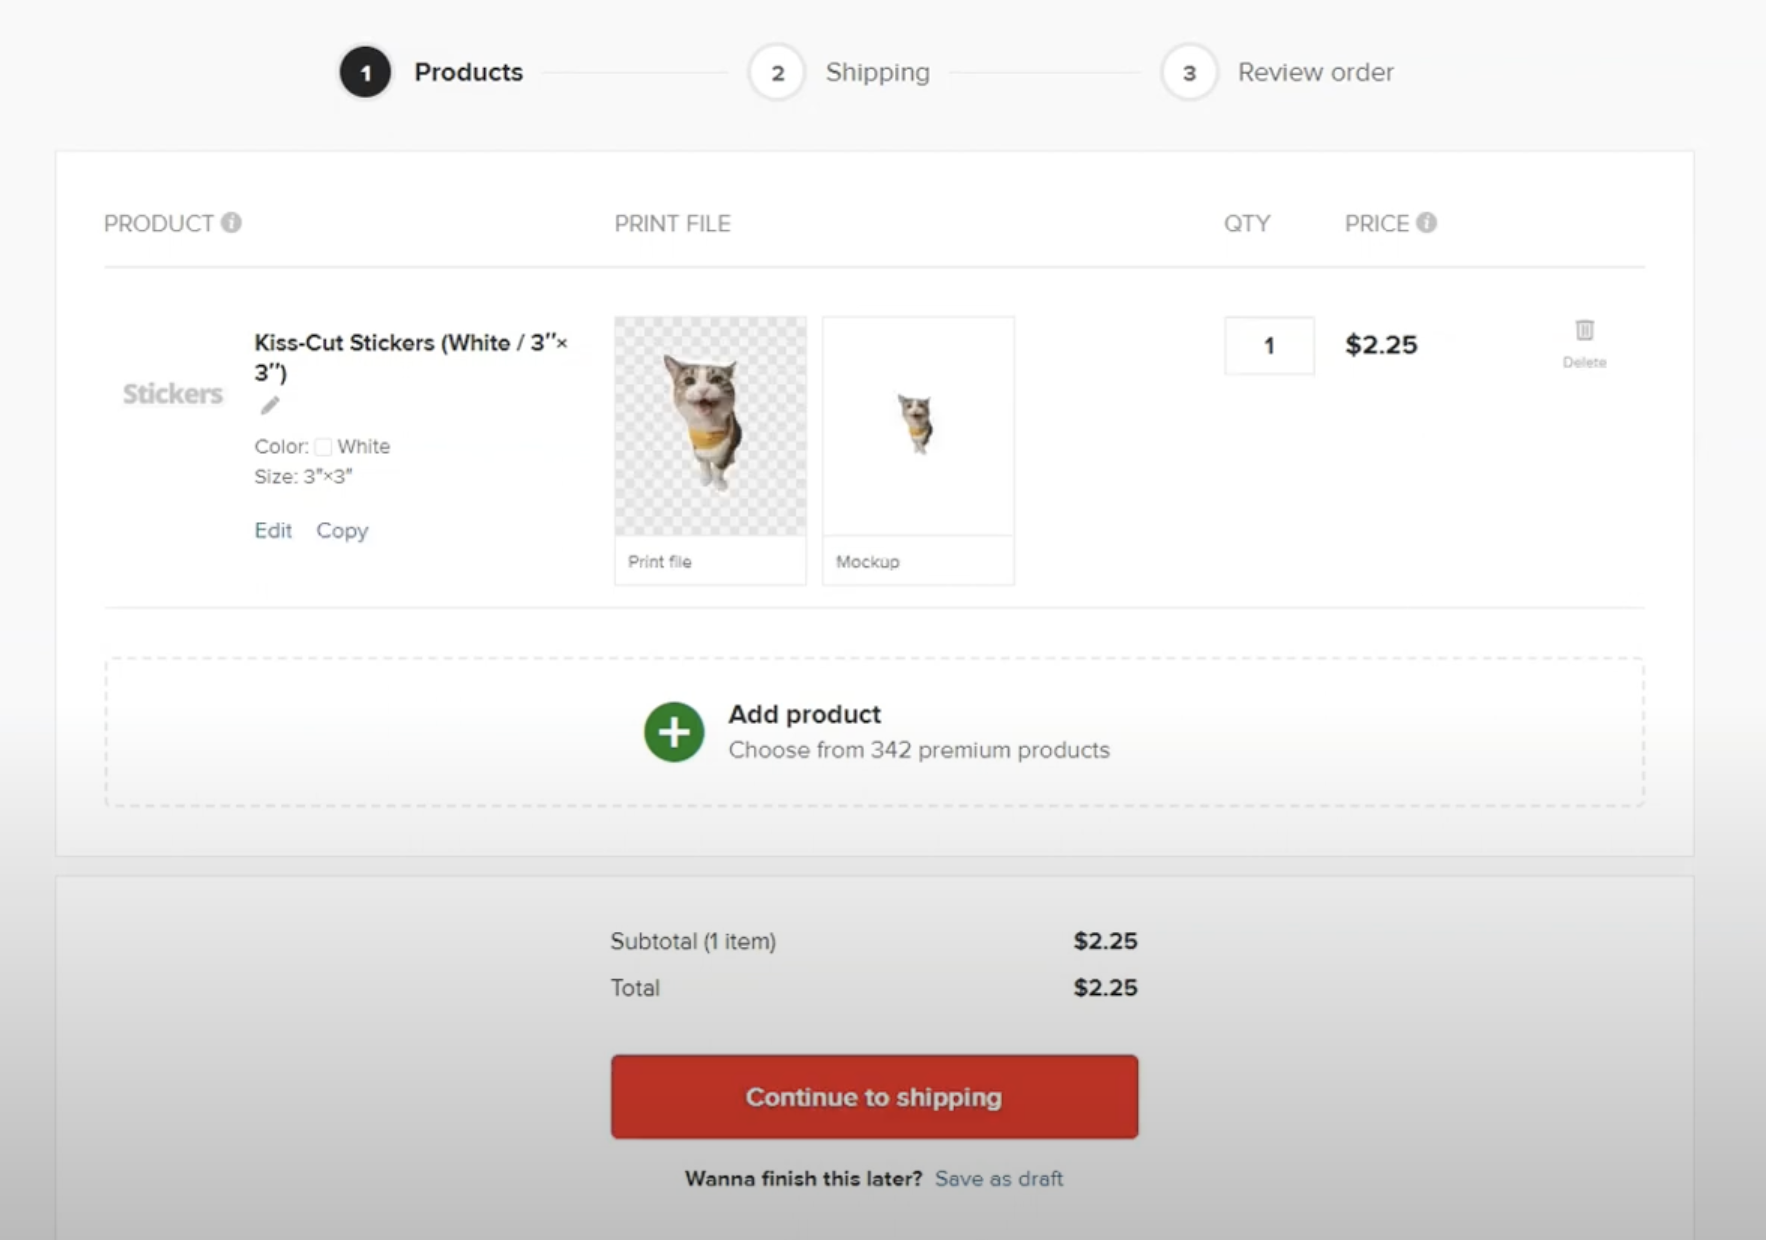The width and height of the screenshot is (1766, 1240).
Task: Click the Edit link for stickers
Action: click(273, 530)
